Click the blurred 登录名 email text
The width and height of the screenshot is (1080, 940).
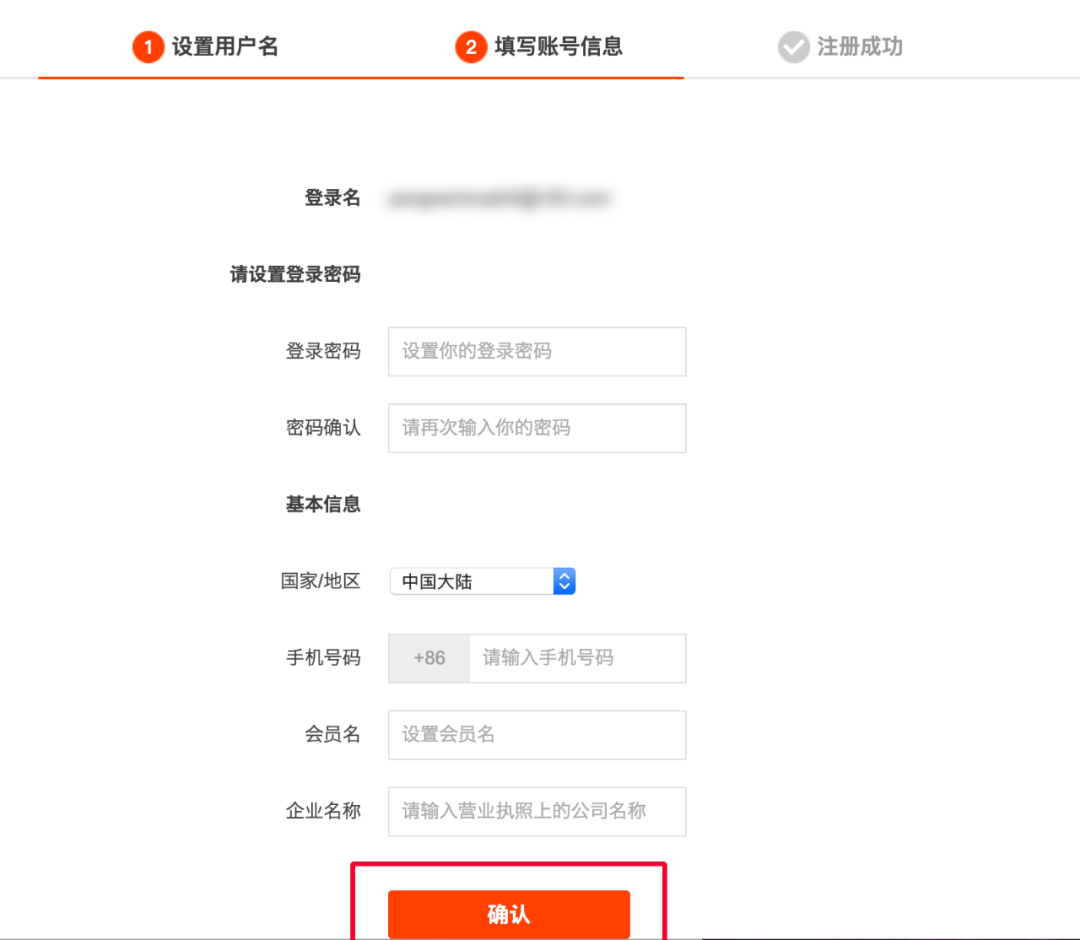(500, 197)
